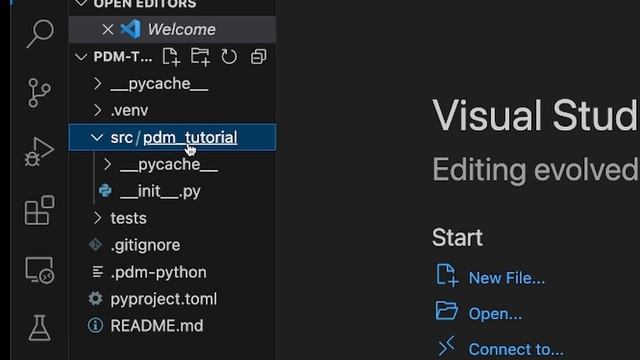The image size is (640, 360).
Task: Expand the top-level __pycache__ folder
Action: (x=98, y=84)
